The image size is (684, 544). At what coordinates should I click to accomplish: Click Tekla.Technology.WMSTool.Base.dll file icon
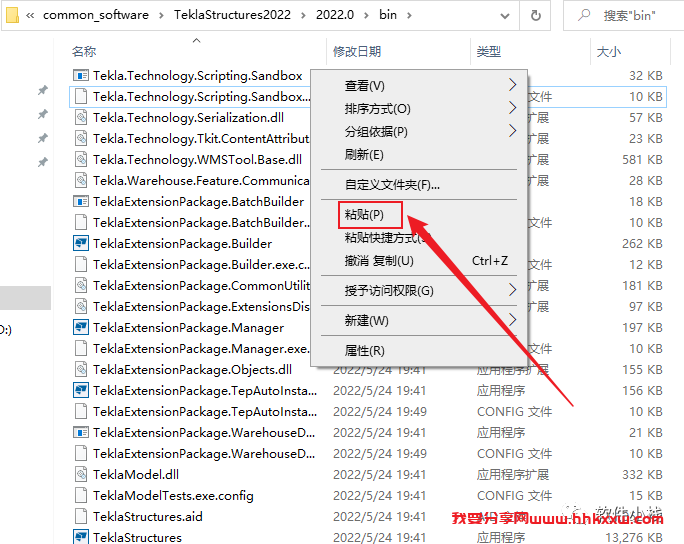[81, 160]
